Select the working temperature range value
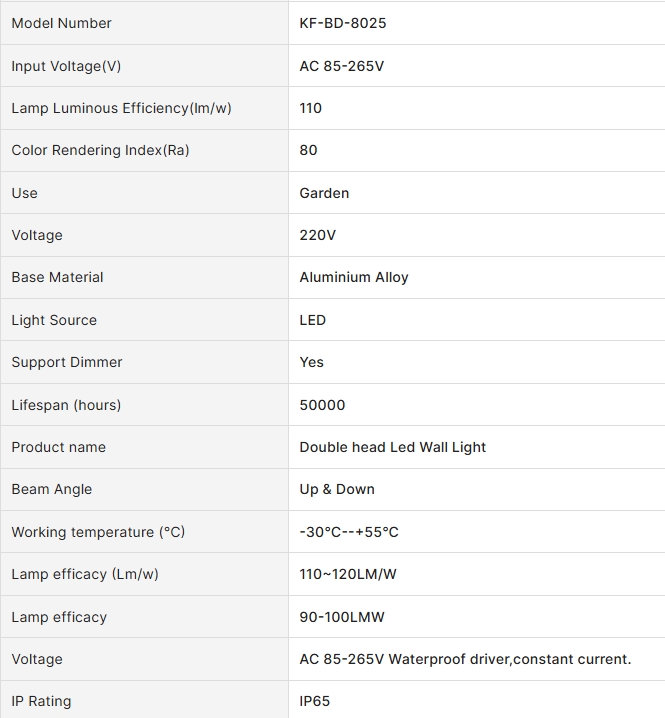This screenshot has width=665, height=718. coord(349,532)
